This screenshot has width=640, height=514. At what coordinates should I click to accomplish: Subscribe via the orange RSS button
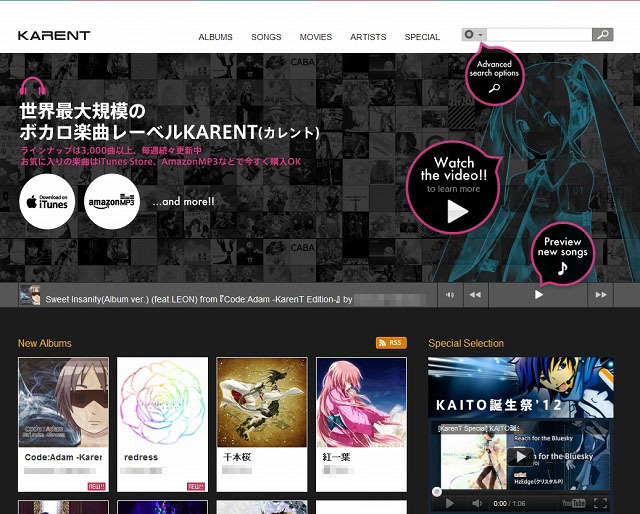pyautogui.click(x=391, y=343)
